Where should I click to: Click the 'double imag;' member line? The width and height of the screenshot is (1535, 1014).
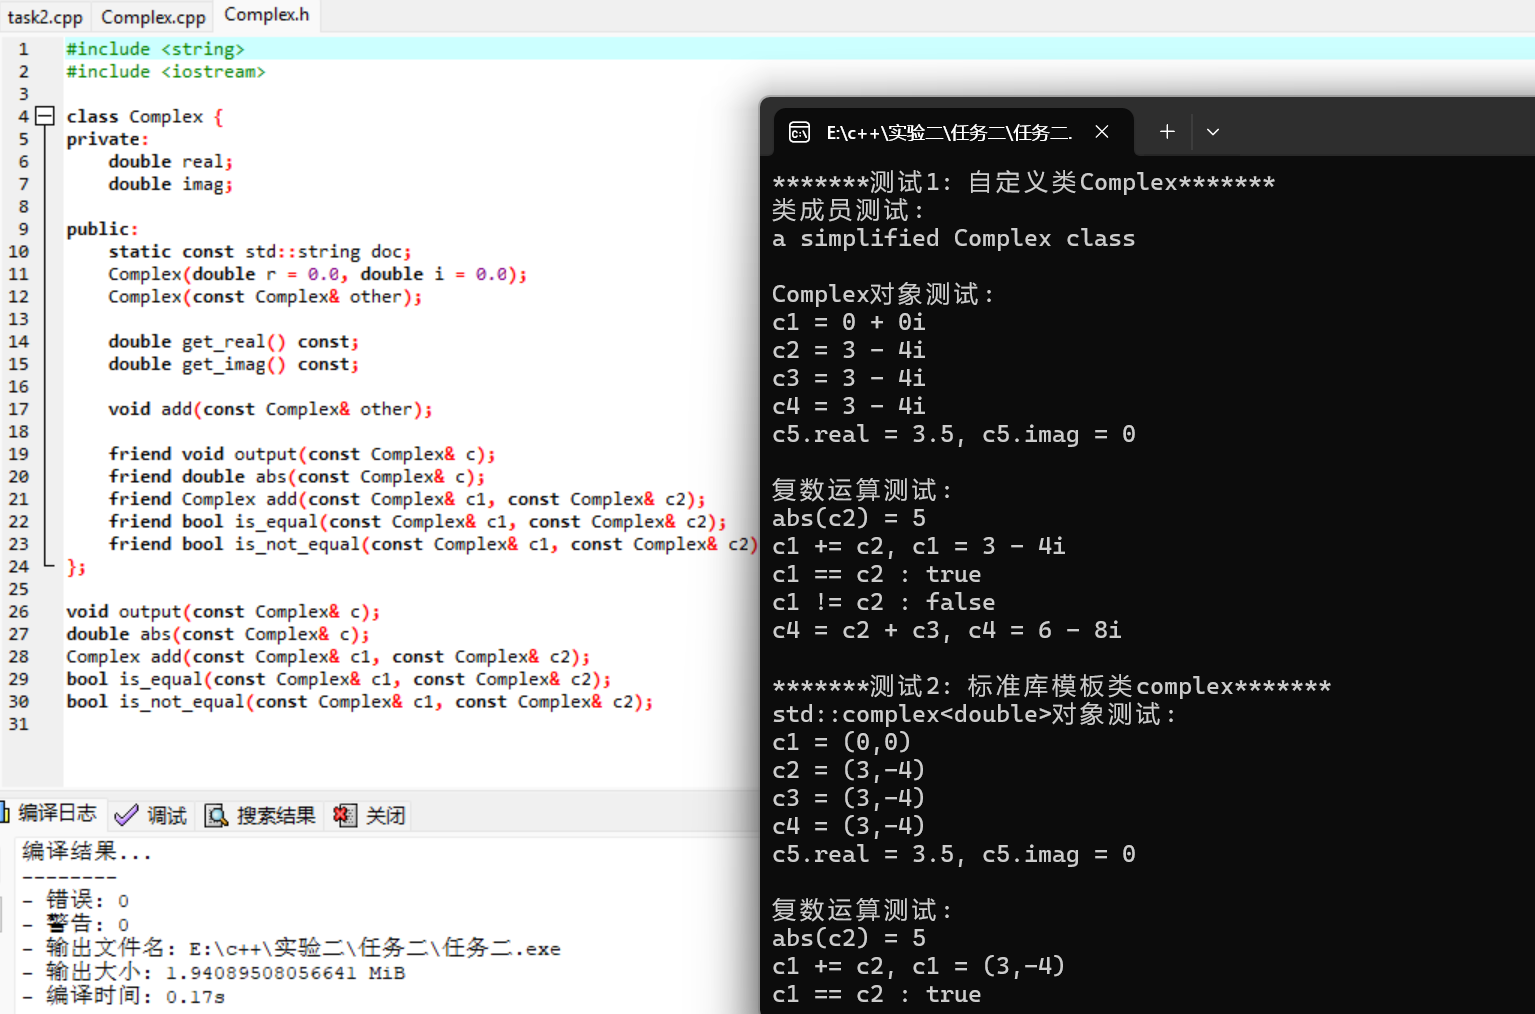pos(171,184)
